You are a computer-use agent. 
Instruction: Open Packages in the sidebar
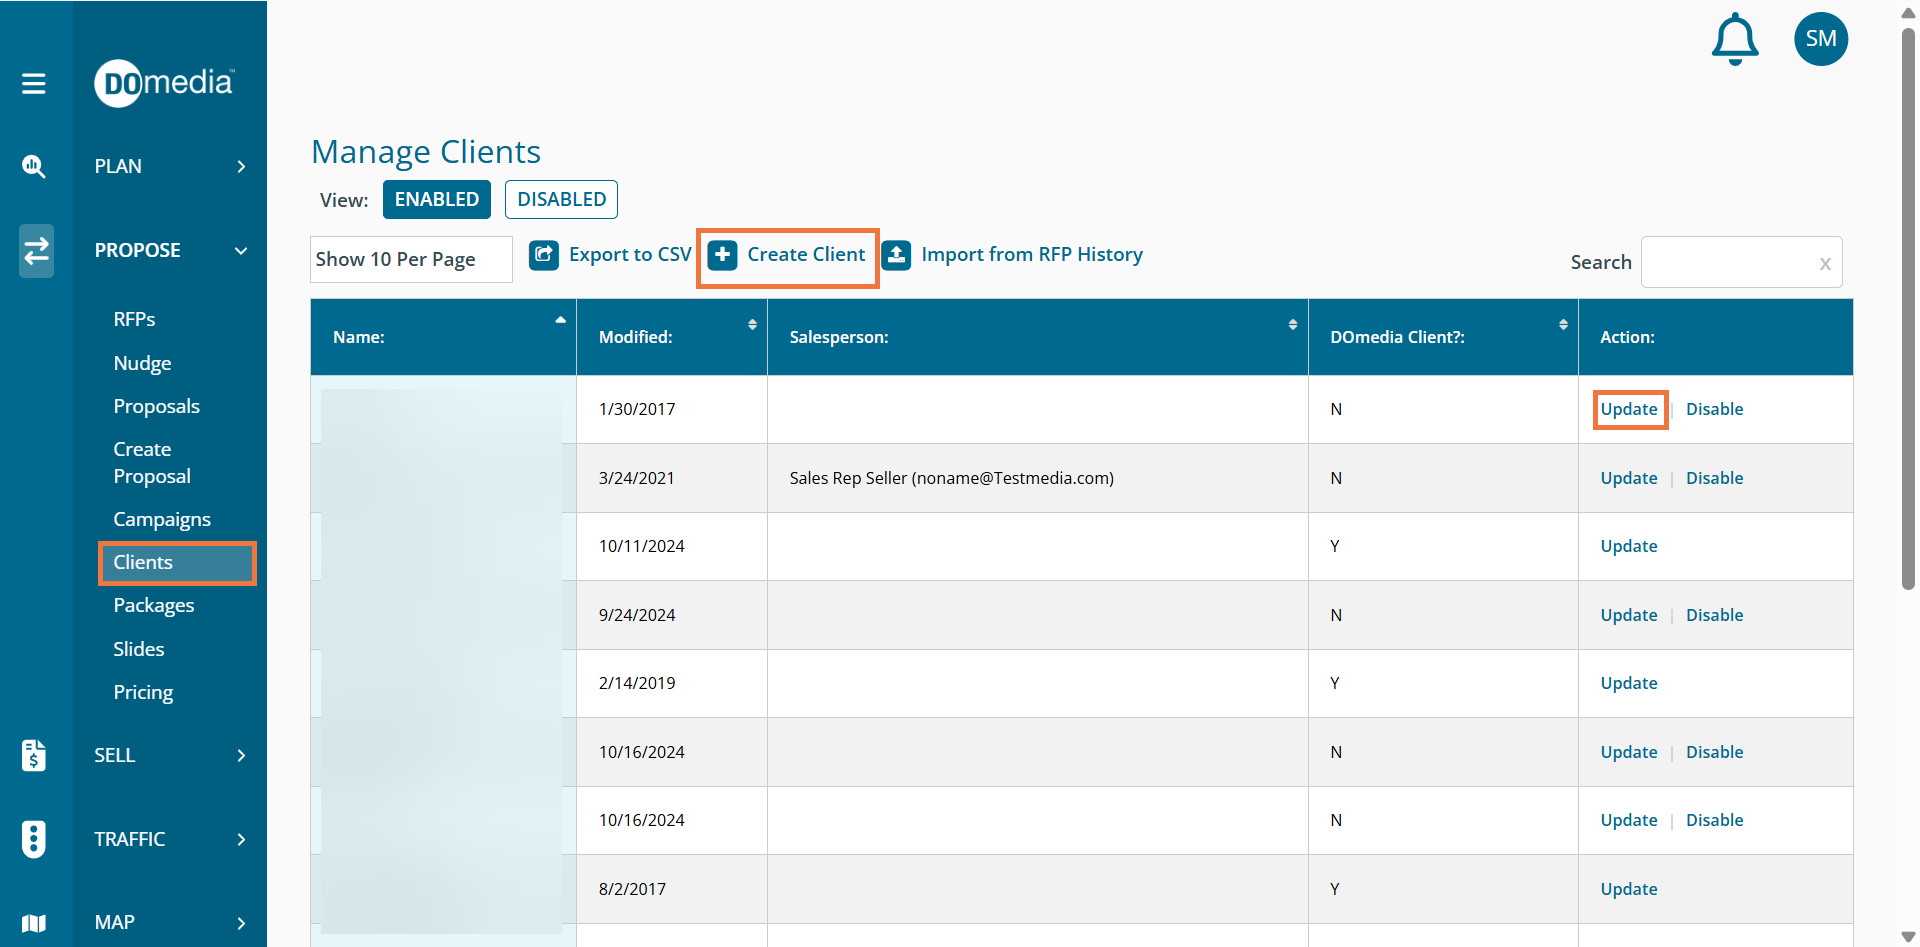154,605
